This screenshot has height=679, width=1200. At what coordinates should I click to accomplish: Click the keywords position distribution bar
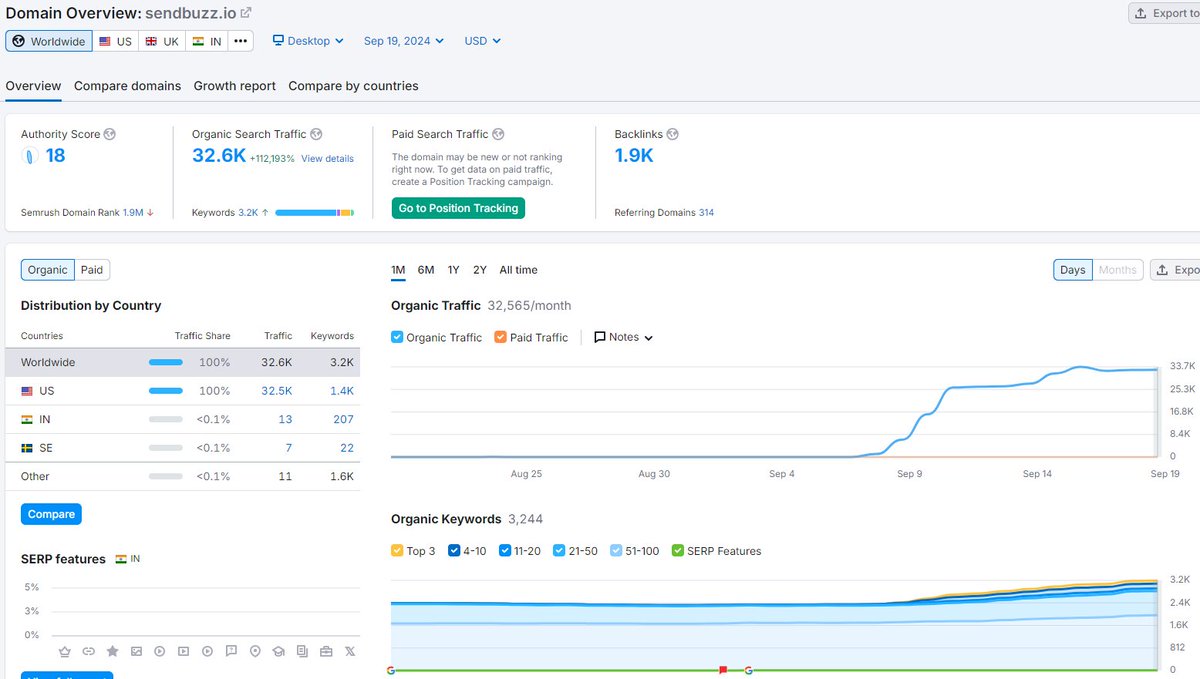(314, 213)
